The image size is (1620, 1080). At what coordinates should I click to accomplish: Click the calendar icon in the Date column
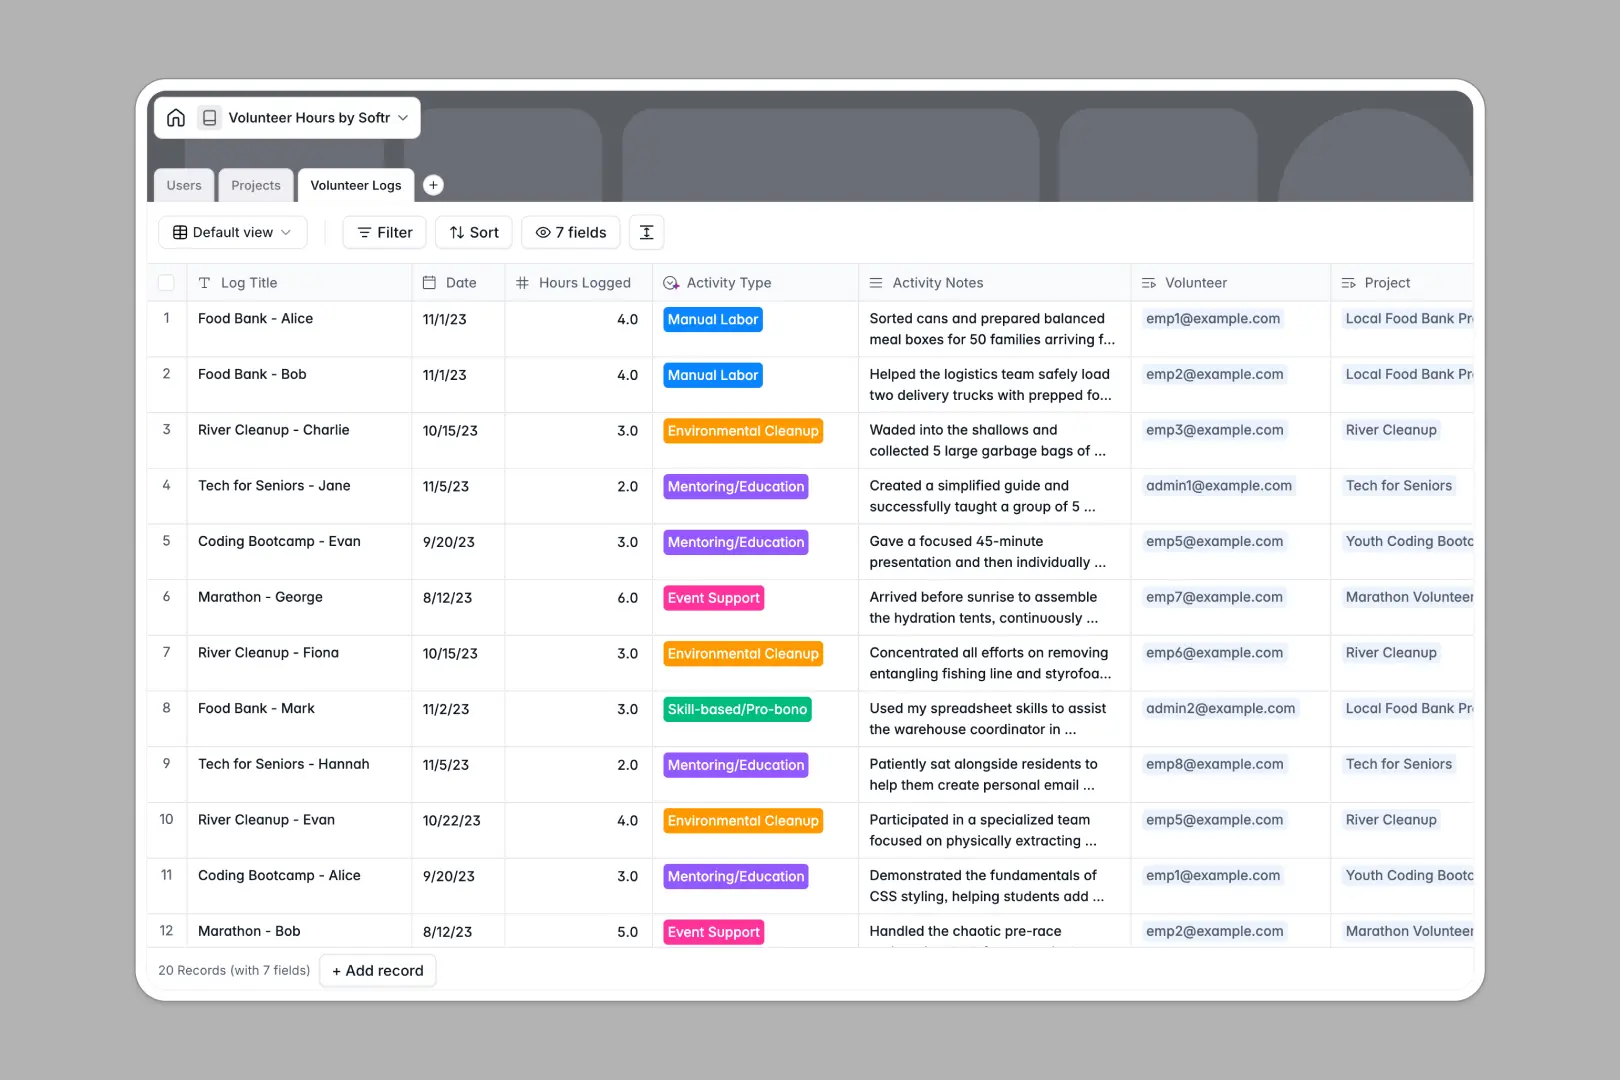(x=428, y=282)
